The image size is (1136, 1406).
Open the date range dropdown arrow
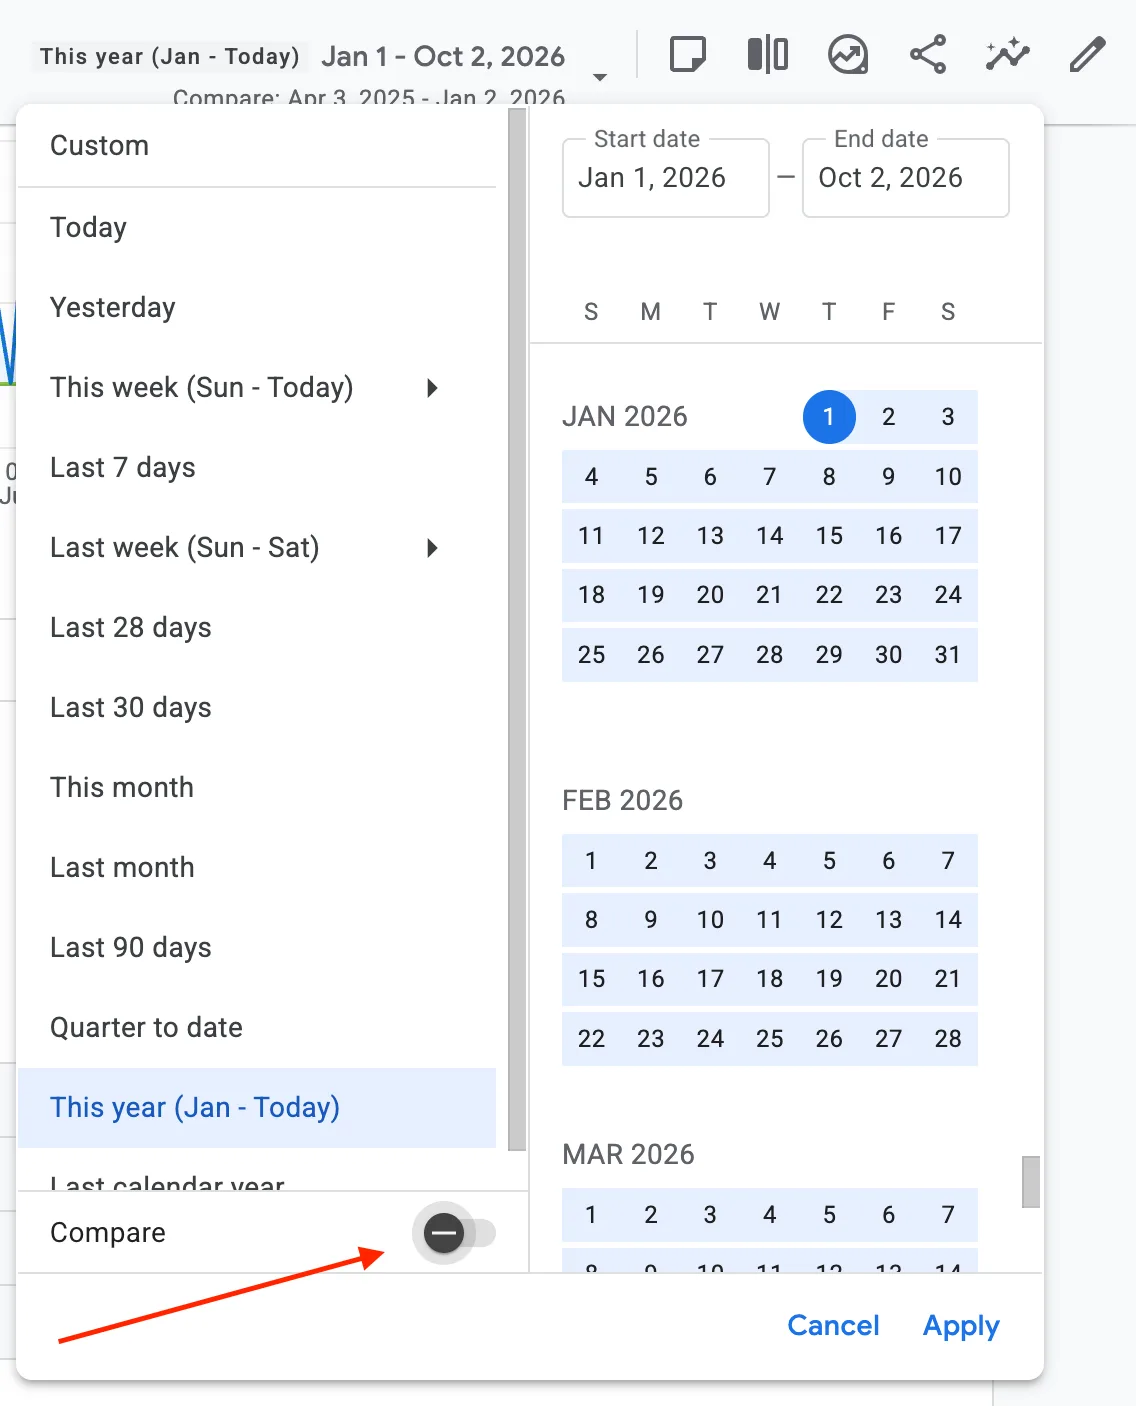point(600,77)
